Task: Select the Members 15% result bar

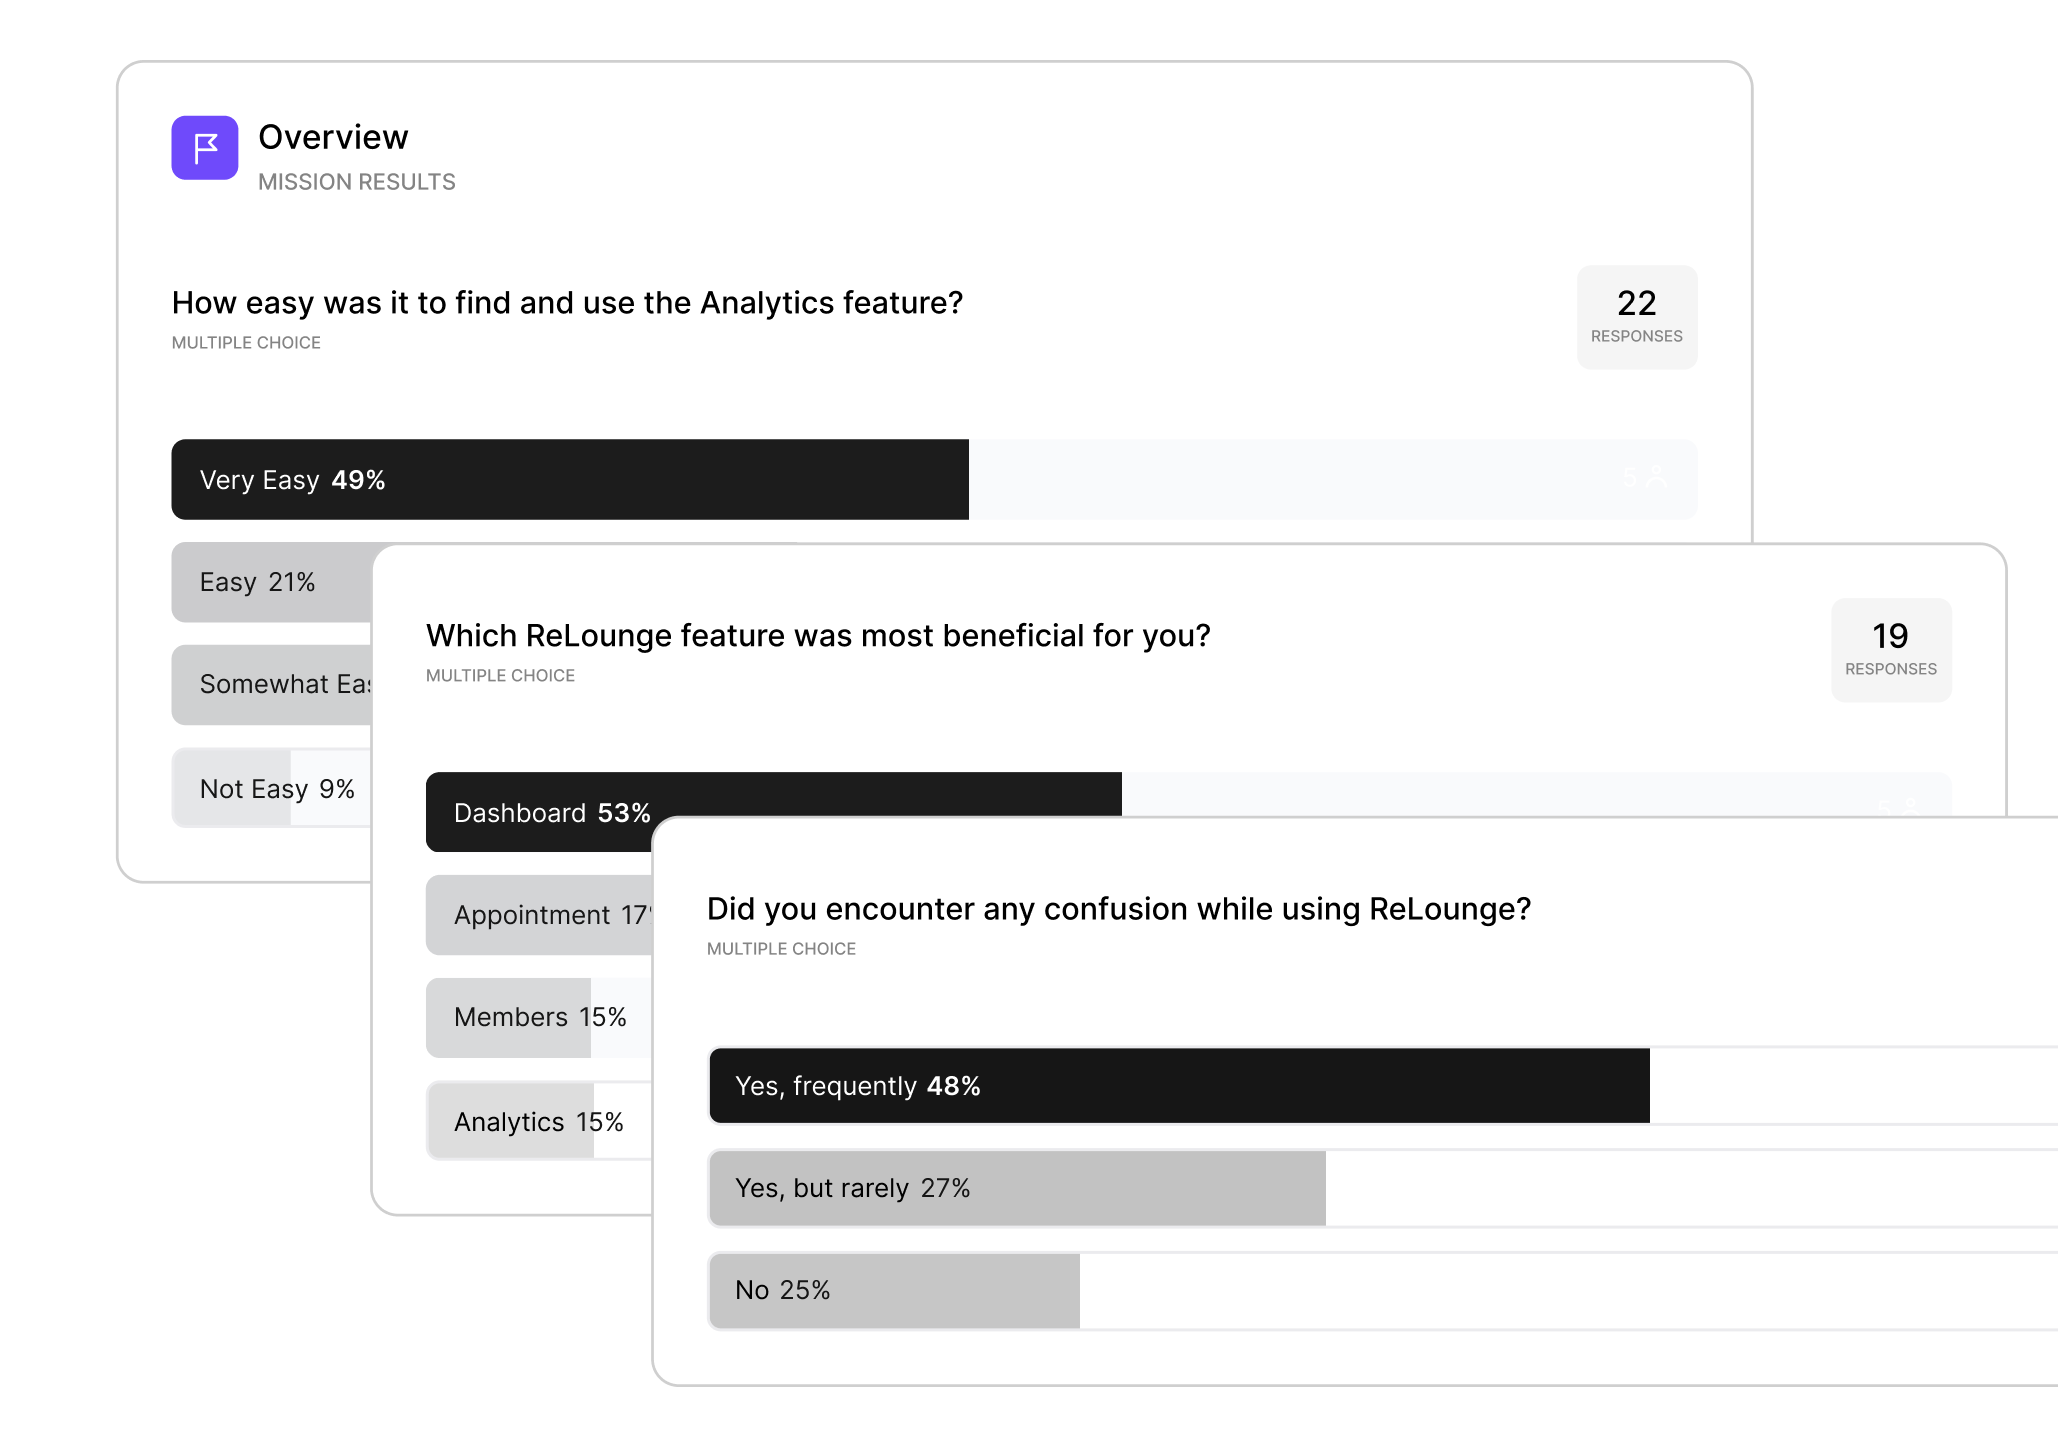Action: [x=539, y=1017]
